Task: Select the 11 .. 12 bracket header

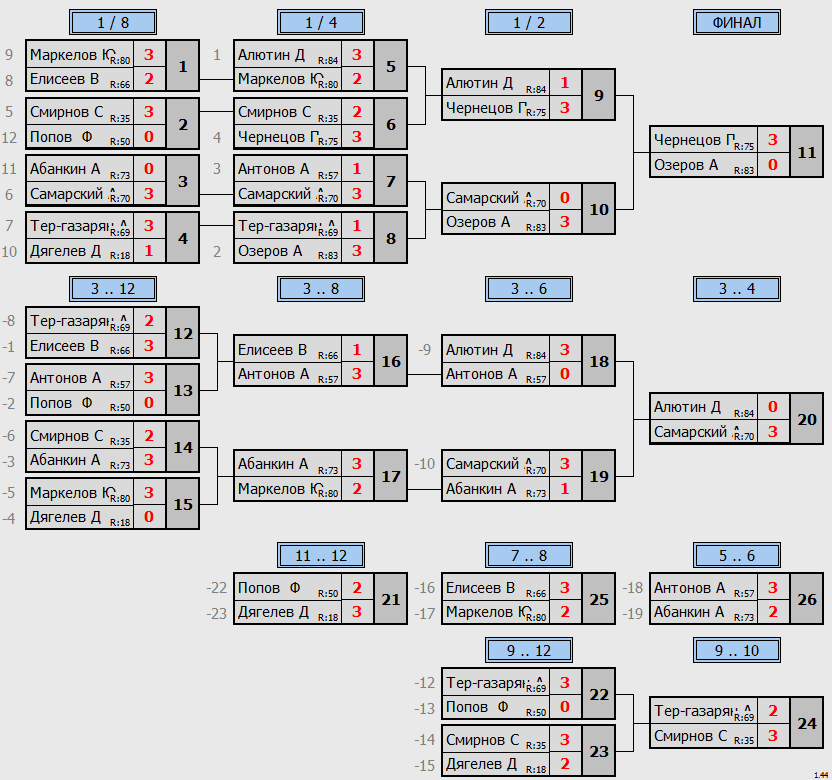Action: (320, 556)
